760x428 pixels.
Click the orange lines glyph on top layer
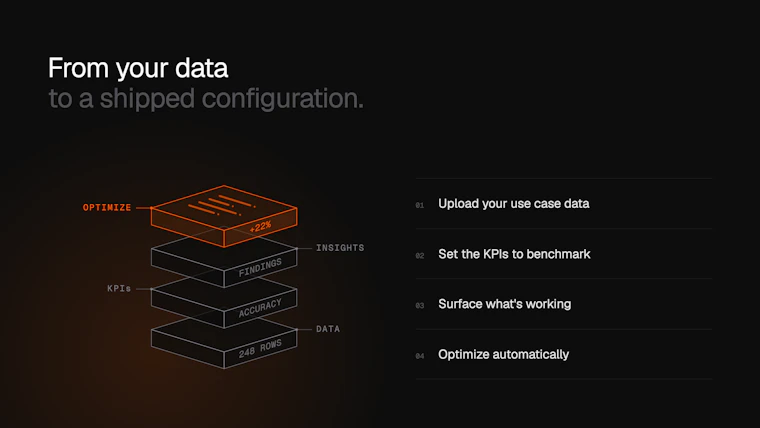pos(221,205)
